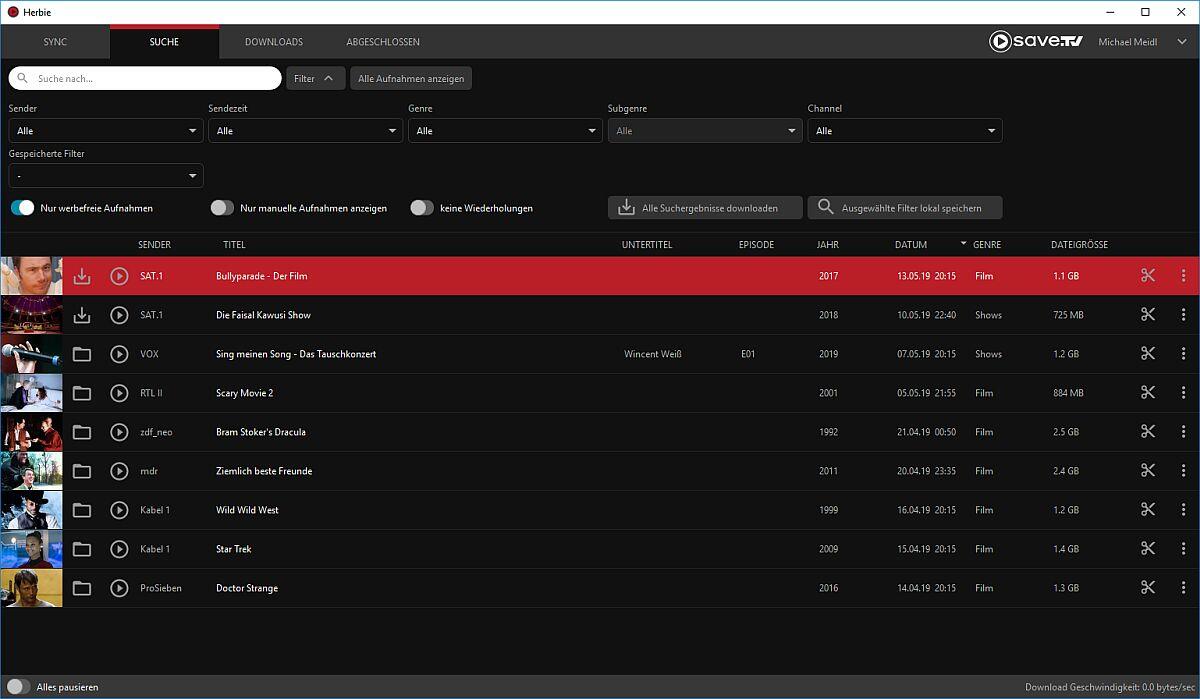Open folder icon for Ziemlich beste Freunde
The width and height of the screenshot is (1200, 699).
click(x=82, y=471)
